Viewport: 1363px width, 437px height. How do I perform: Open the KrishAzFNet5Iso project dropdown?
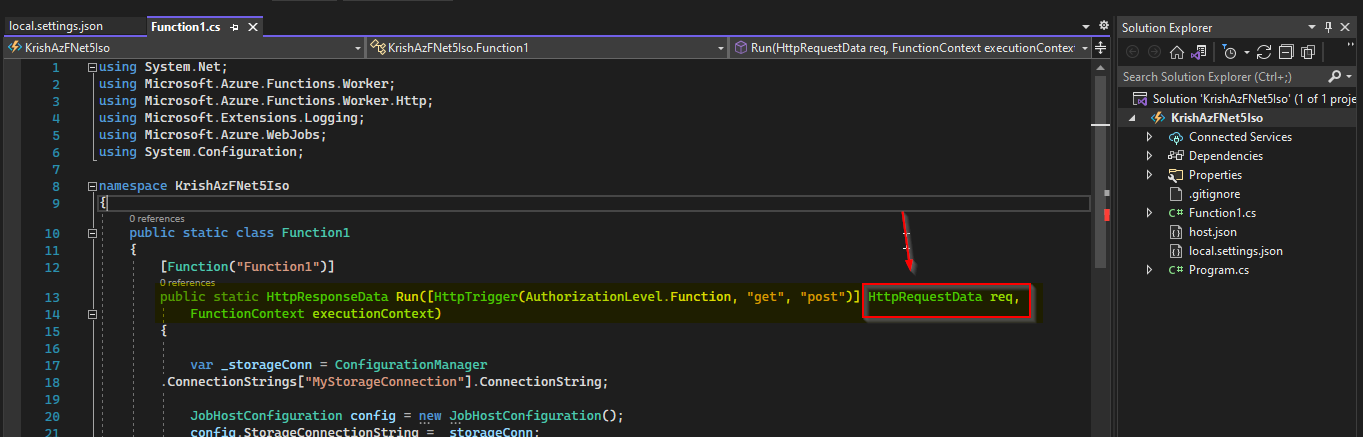[184, 47]
